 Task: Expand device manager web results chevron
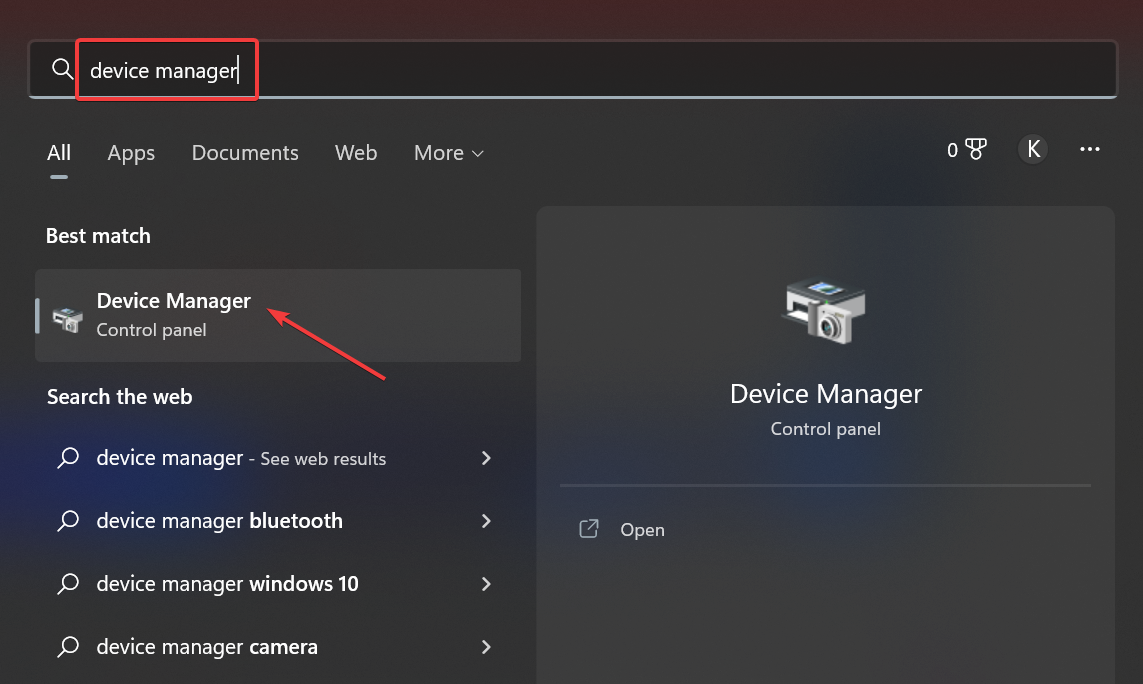(x=486, y=458)
